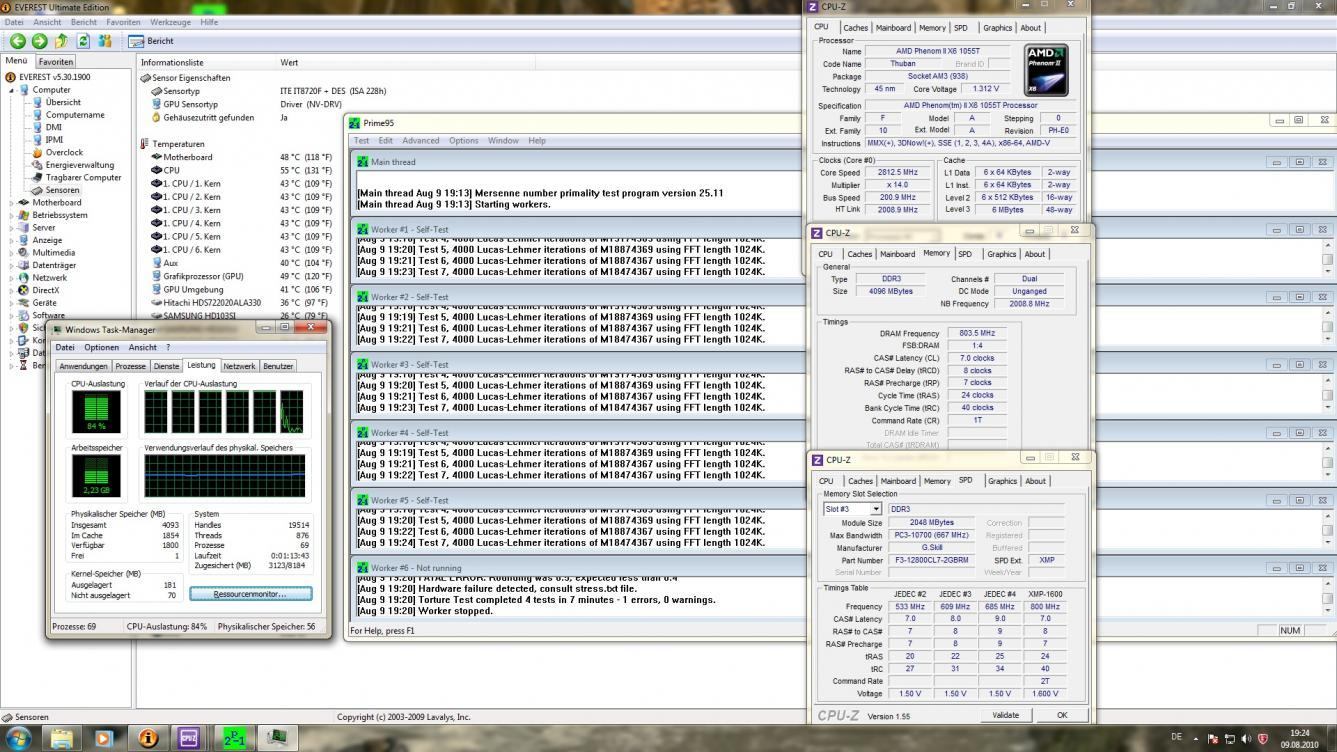Open the Hilfe menu in EVEREST
Viewport: 1337px width, 752px height.
coord(209,22)
